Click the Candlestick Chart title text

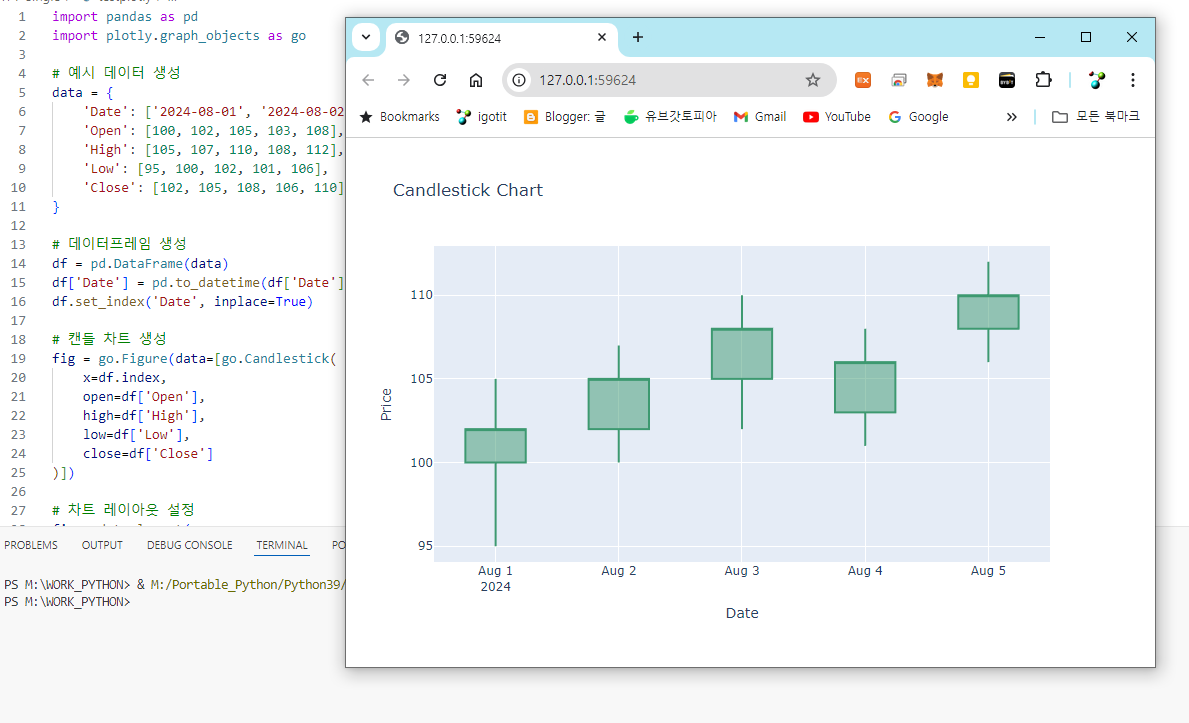[468, 190]
